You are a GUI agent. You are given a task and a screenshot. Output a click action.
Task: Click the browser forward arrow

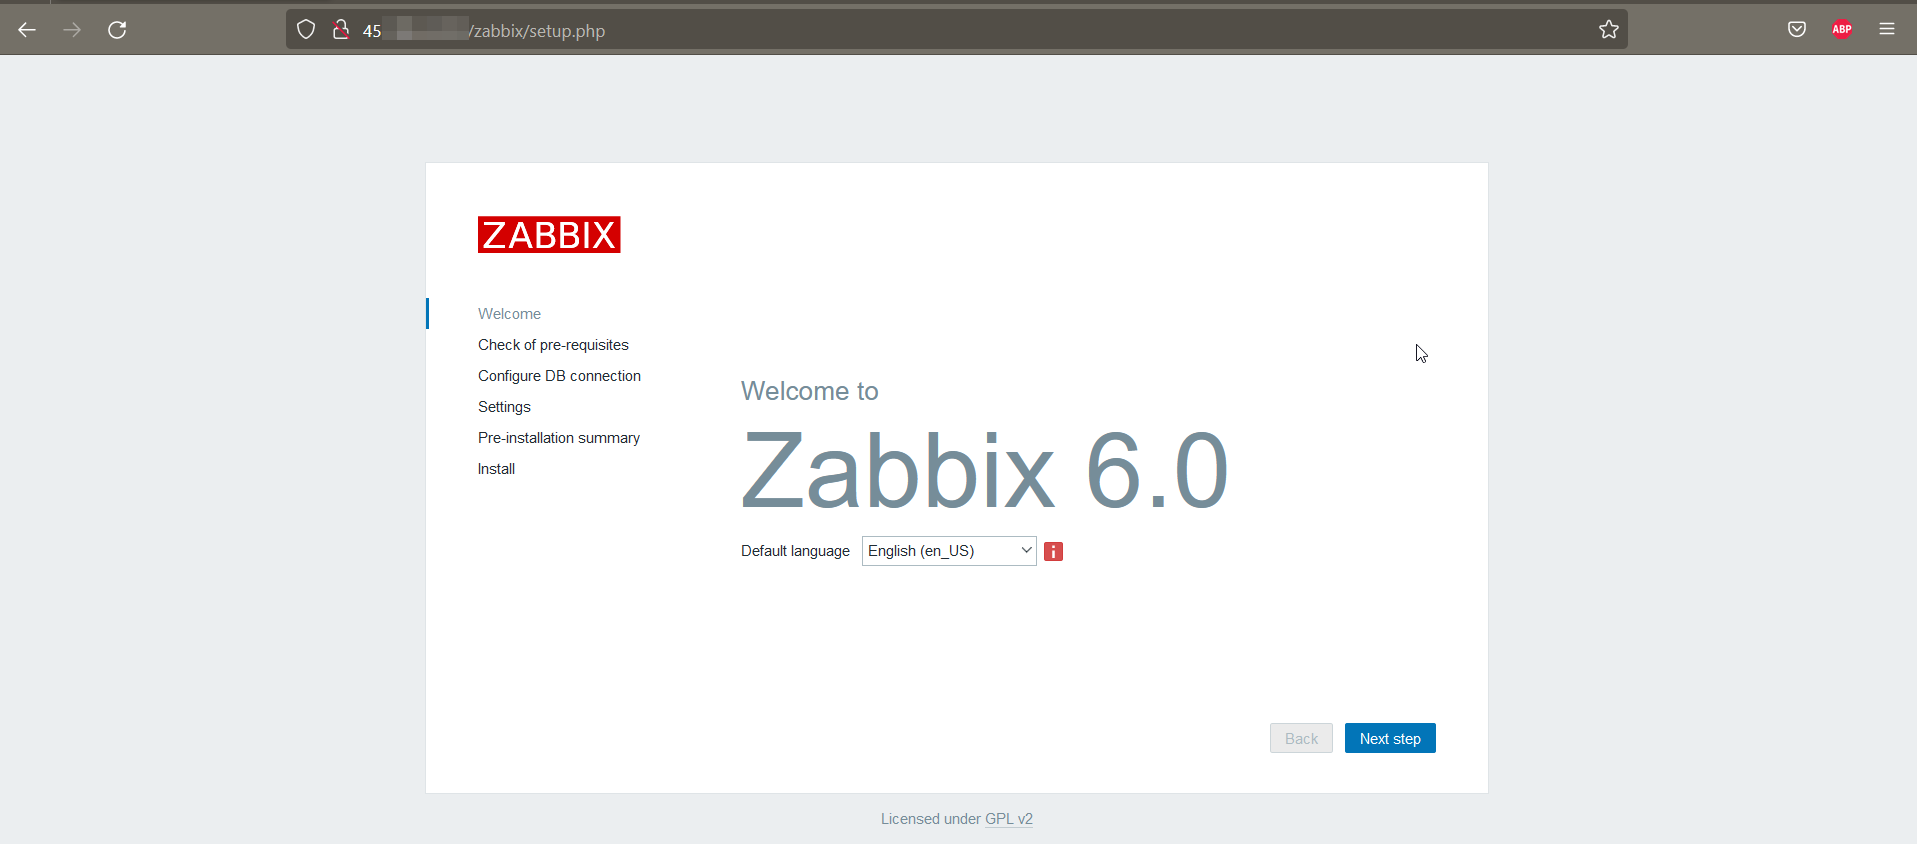coord(72,30)
